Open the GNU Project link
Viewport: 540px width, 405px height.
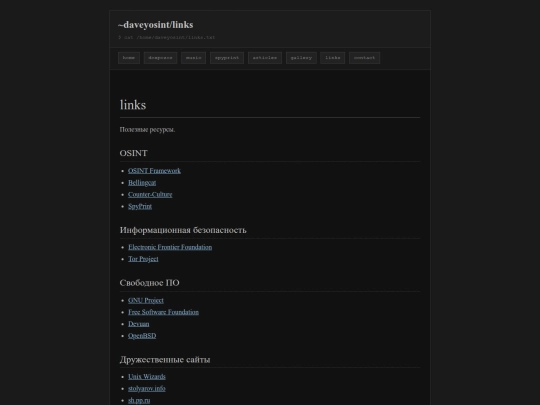point(146,300)
